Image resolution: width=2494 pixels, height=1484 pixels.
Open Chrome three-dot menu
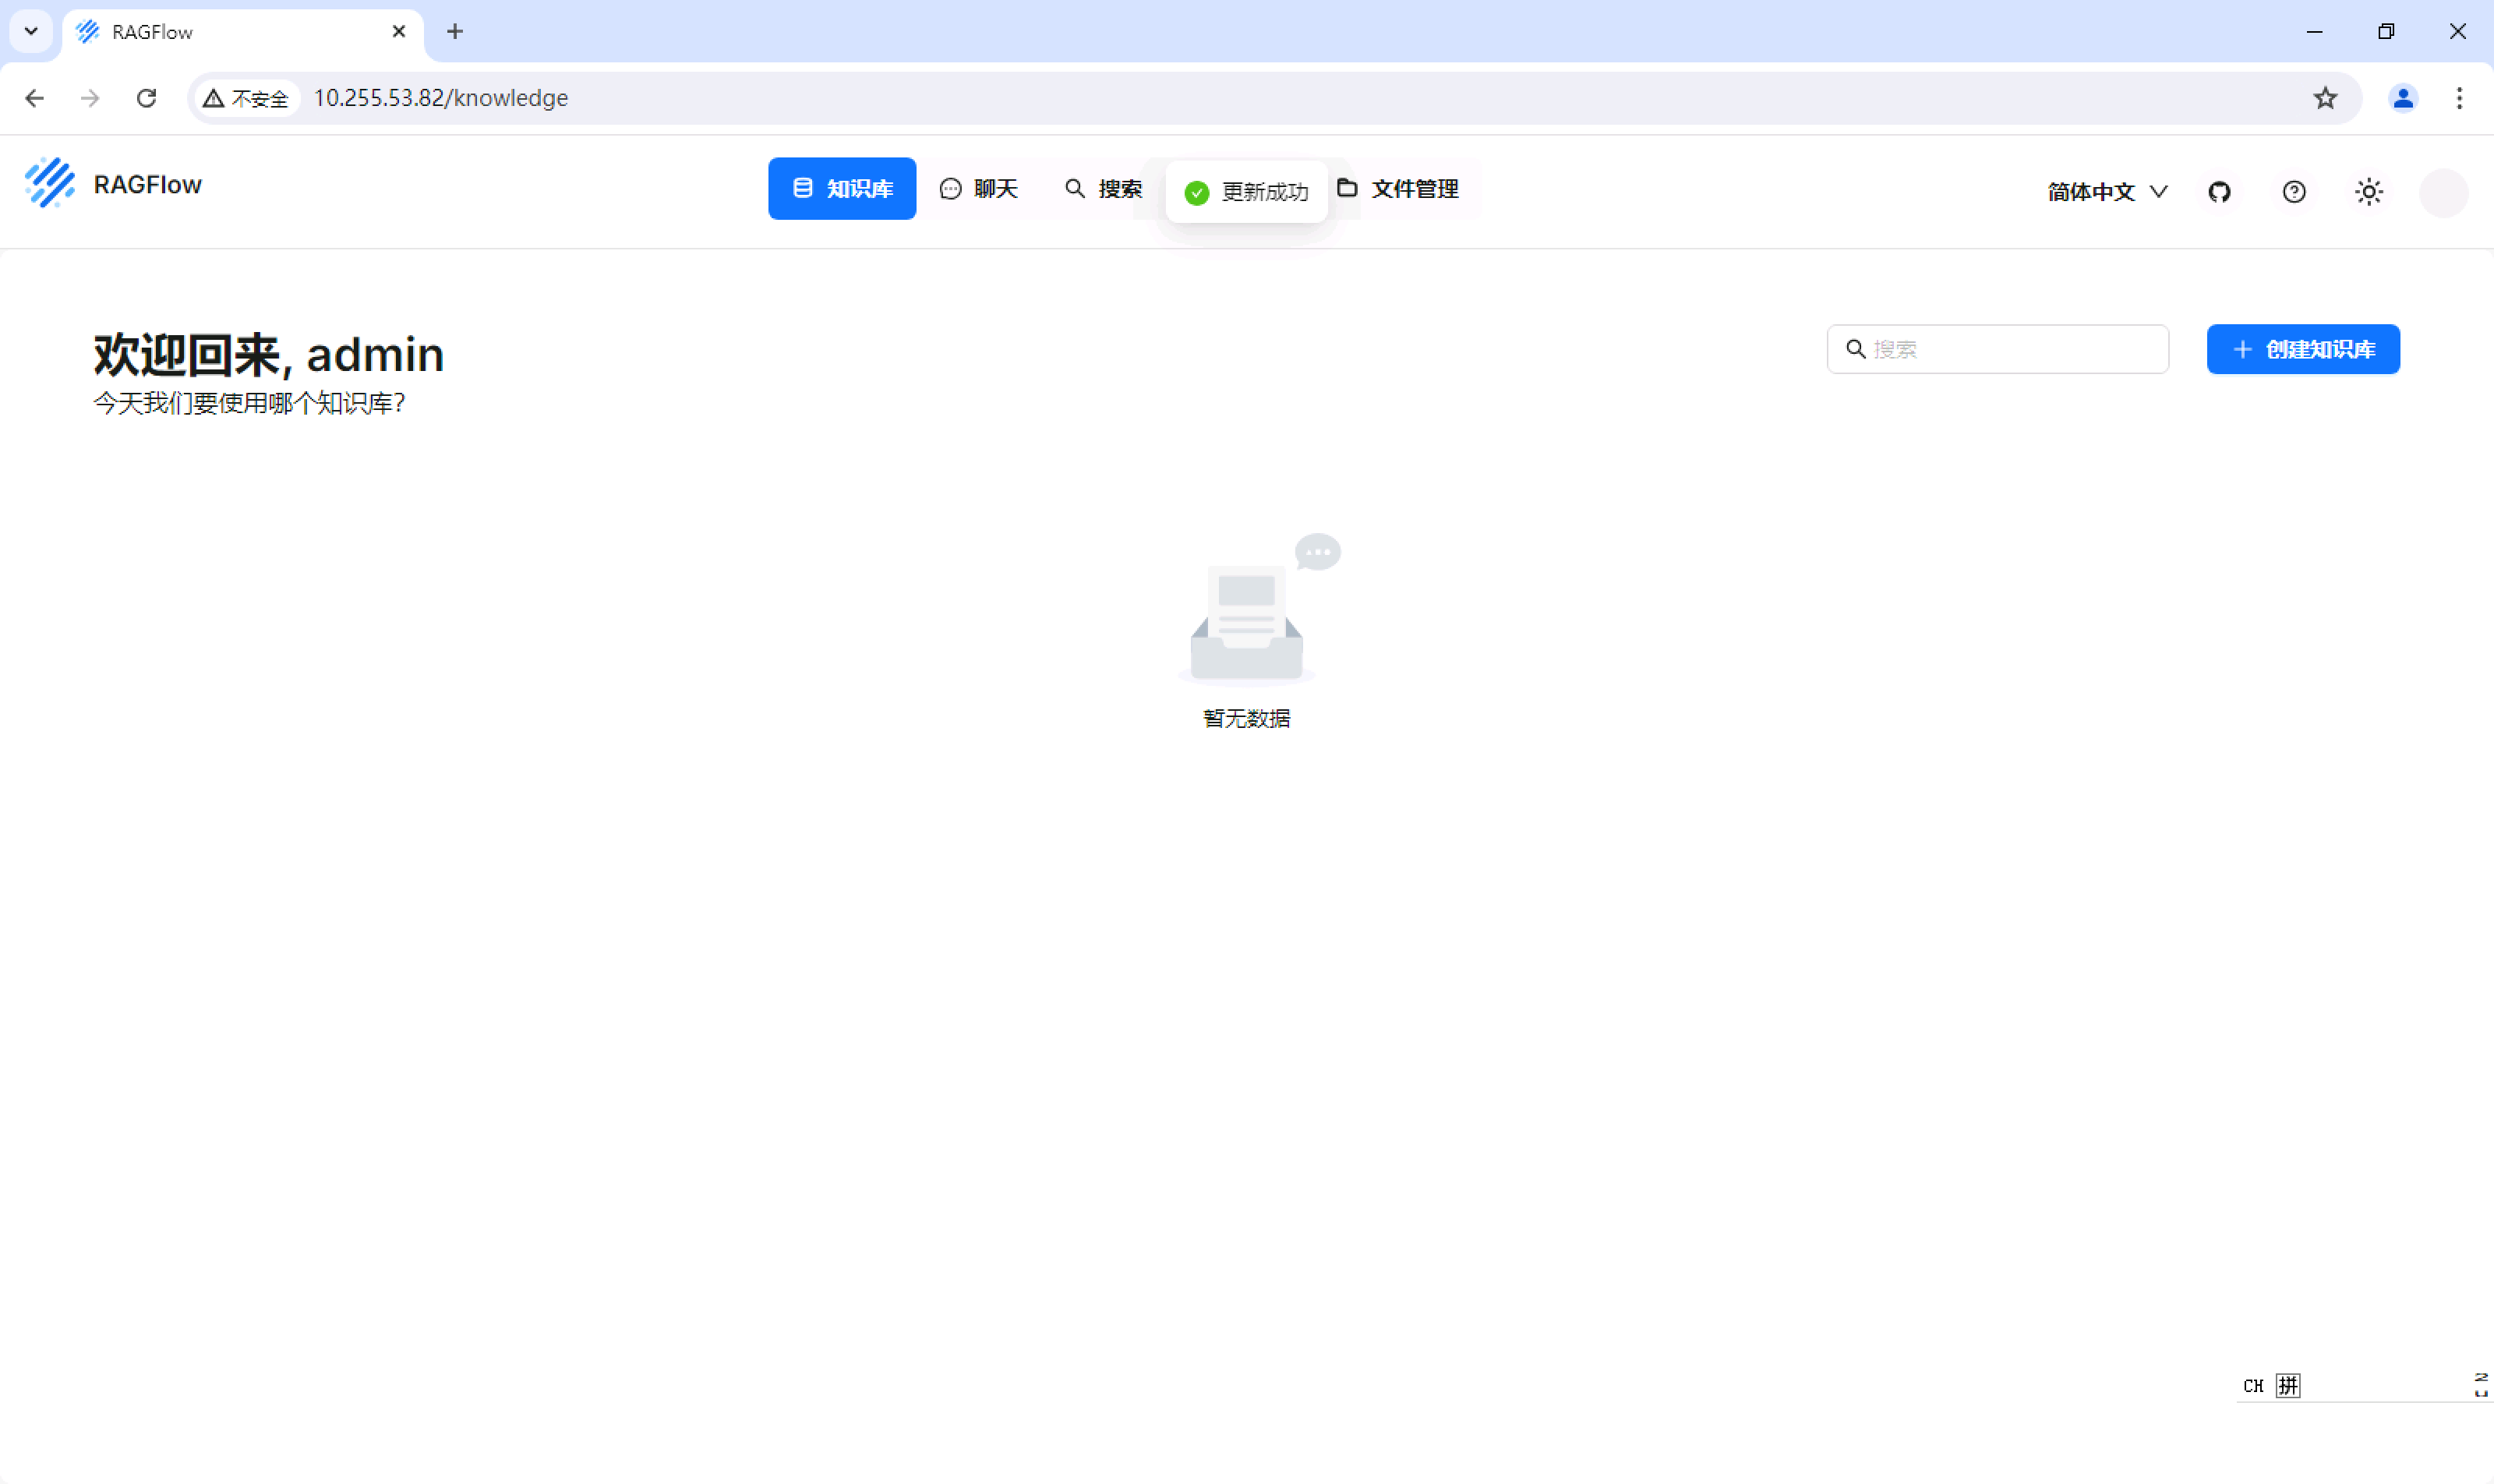tap(2459, 98)
